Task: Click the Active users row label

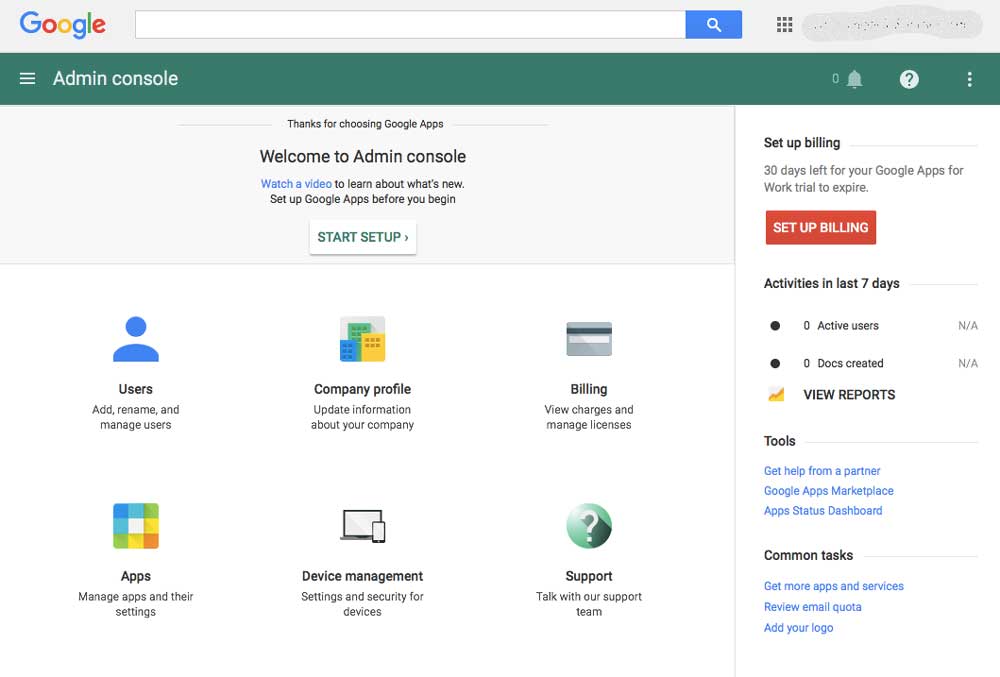Action: [x=848, y=326]
